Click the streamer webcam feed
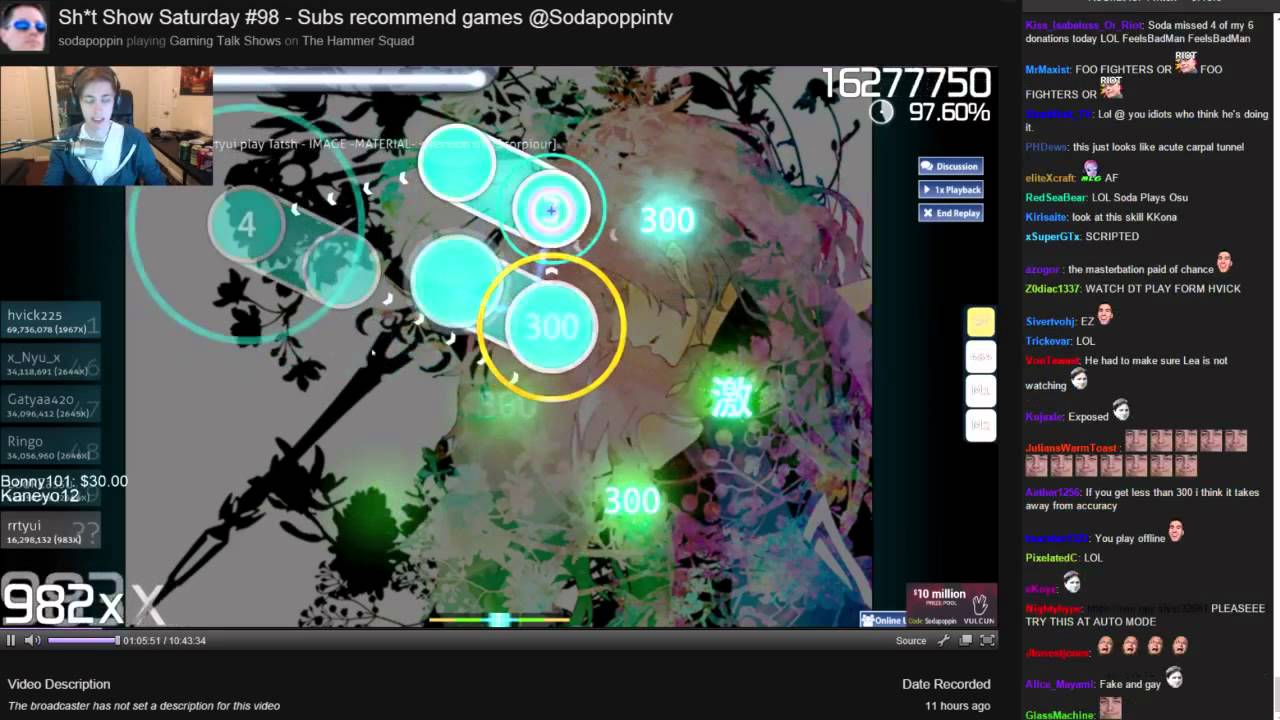This screenshot has width=1280, height=720. coord(106,126)
